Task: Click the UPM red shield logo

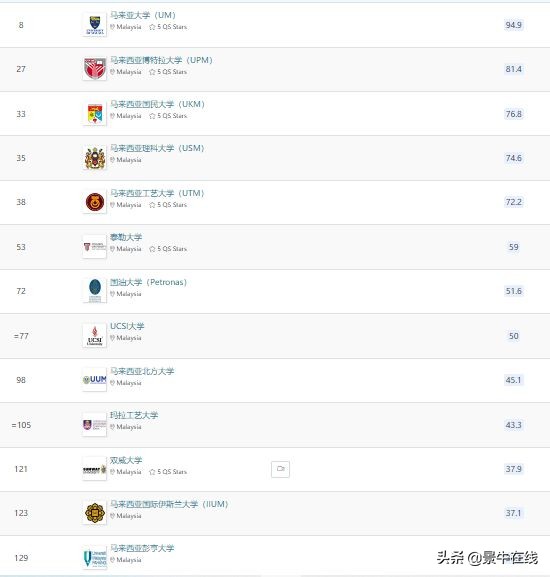Action: (95, 69)
